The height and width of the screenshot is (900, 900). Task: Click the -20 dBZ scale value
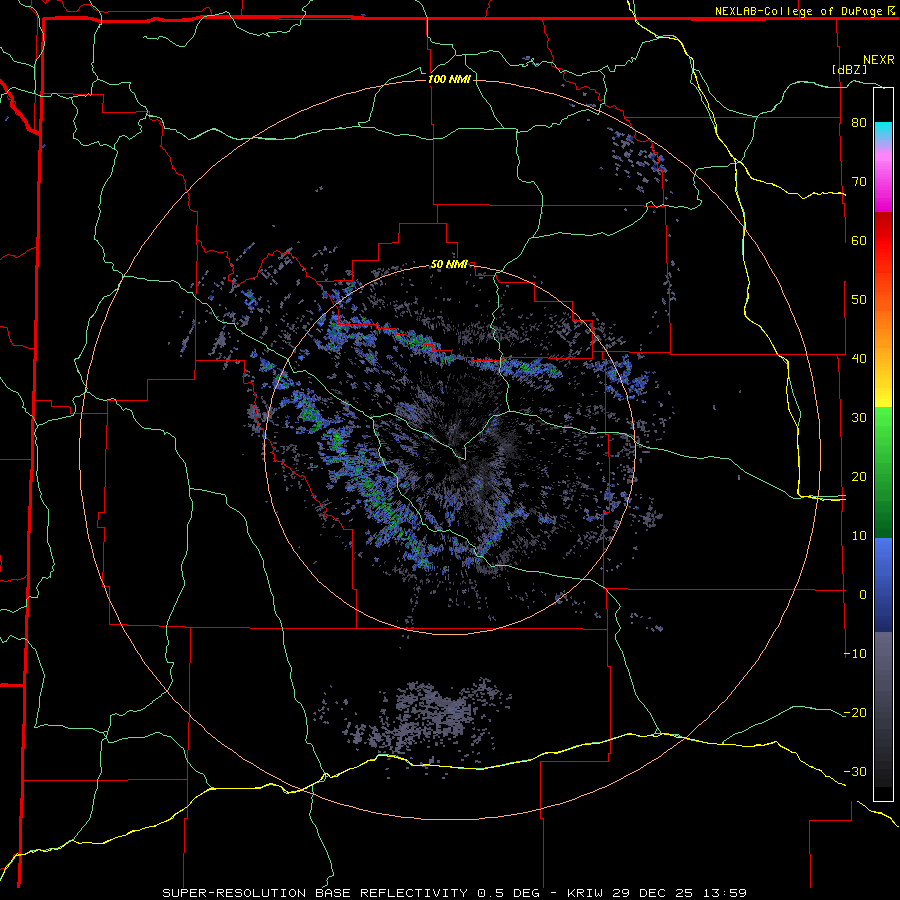pos(855,713)
